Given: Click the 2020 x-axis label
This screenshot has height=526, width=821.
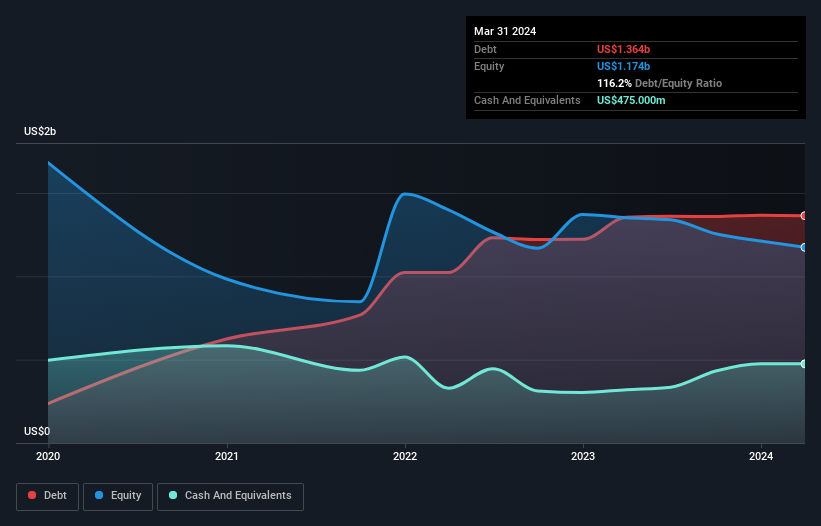Looking at the screenshot, I should pos(48,456).
